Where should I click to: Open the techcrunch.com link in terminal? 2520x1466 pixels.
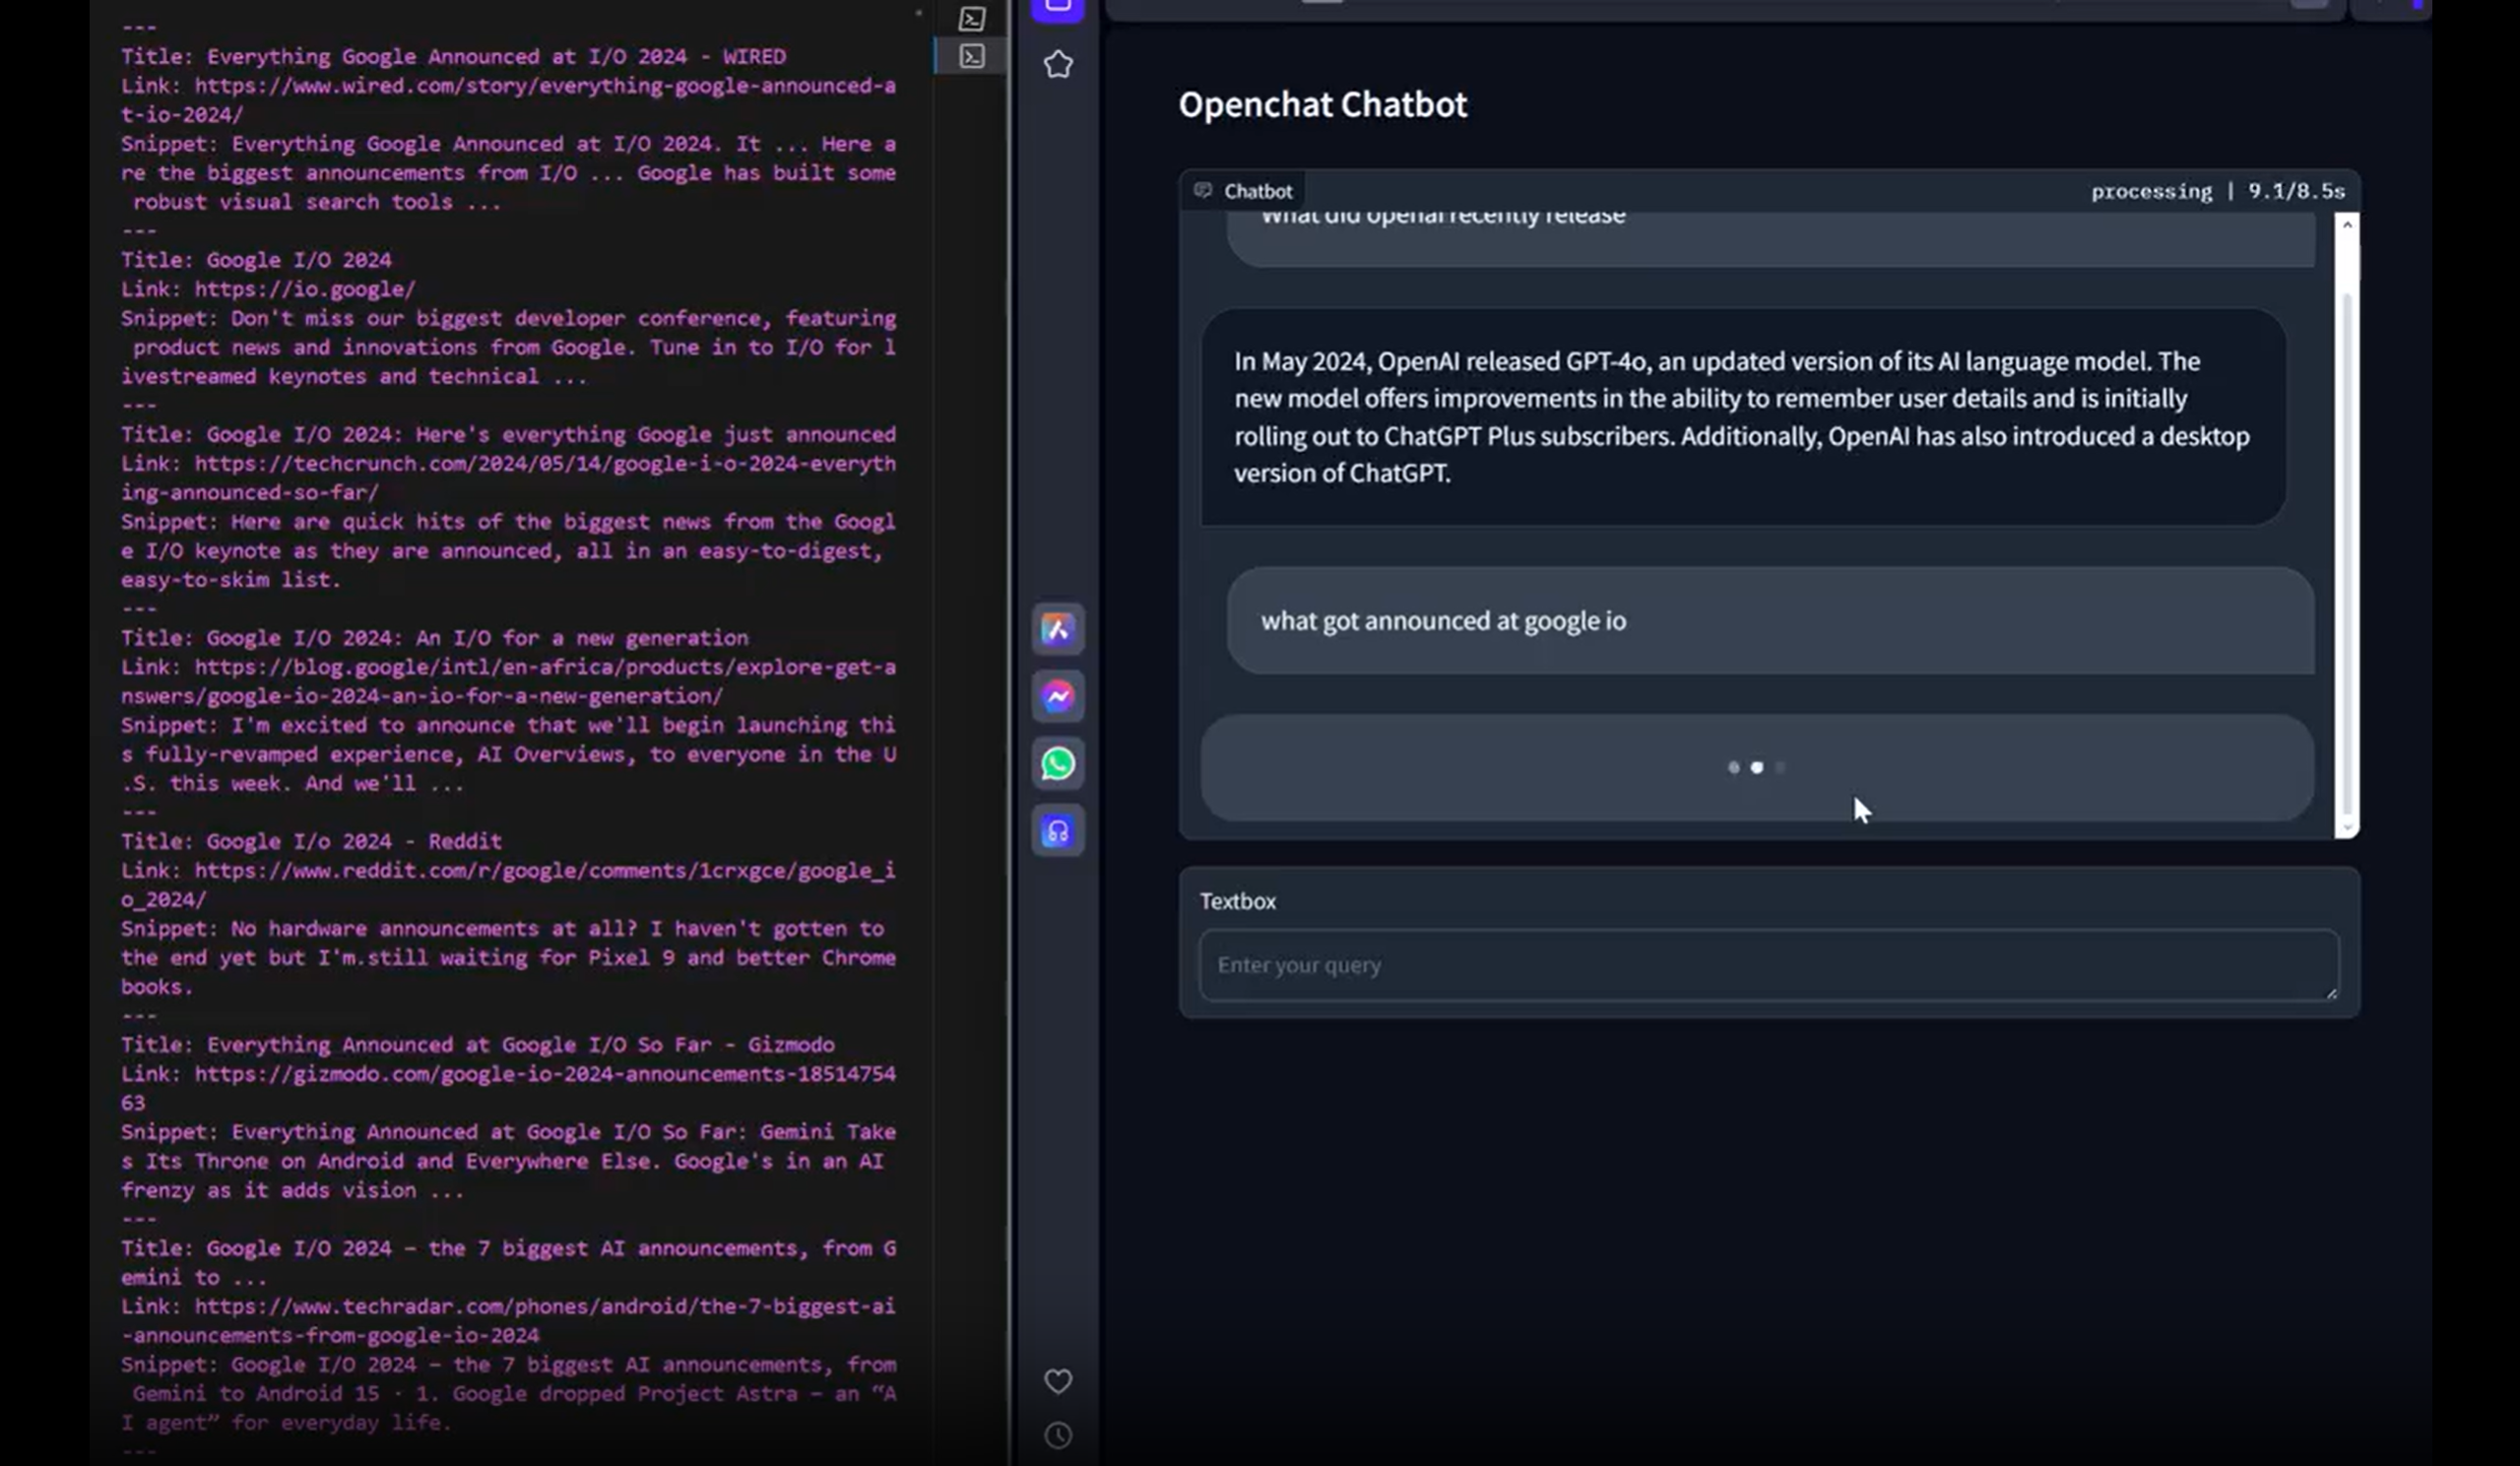pyautogui.click(x=508, y=478)
